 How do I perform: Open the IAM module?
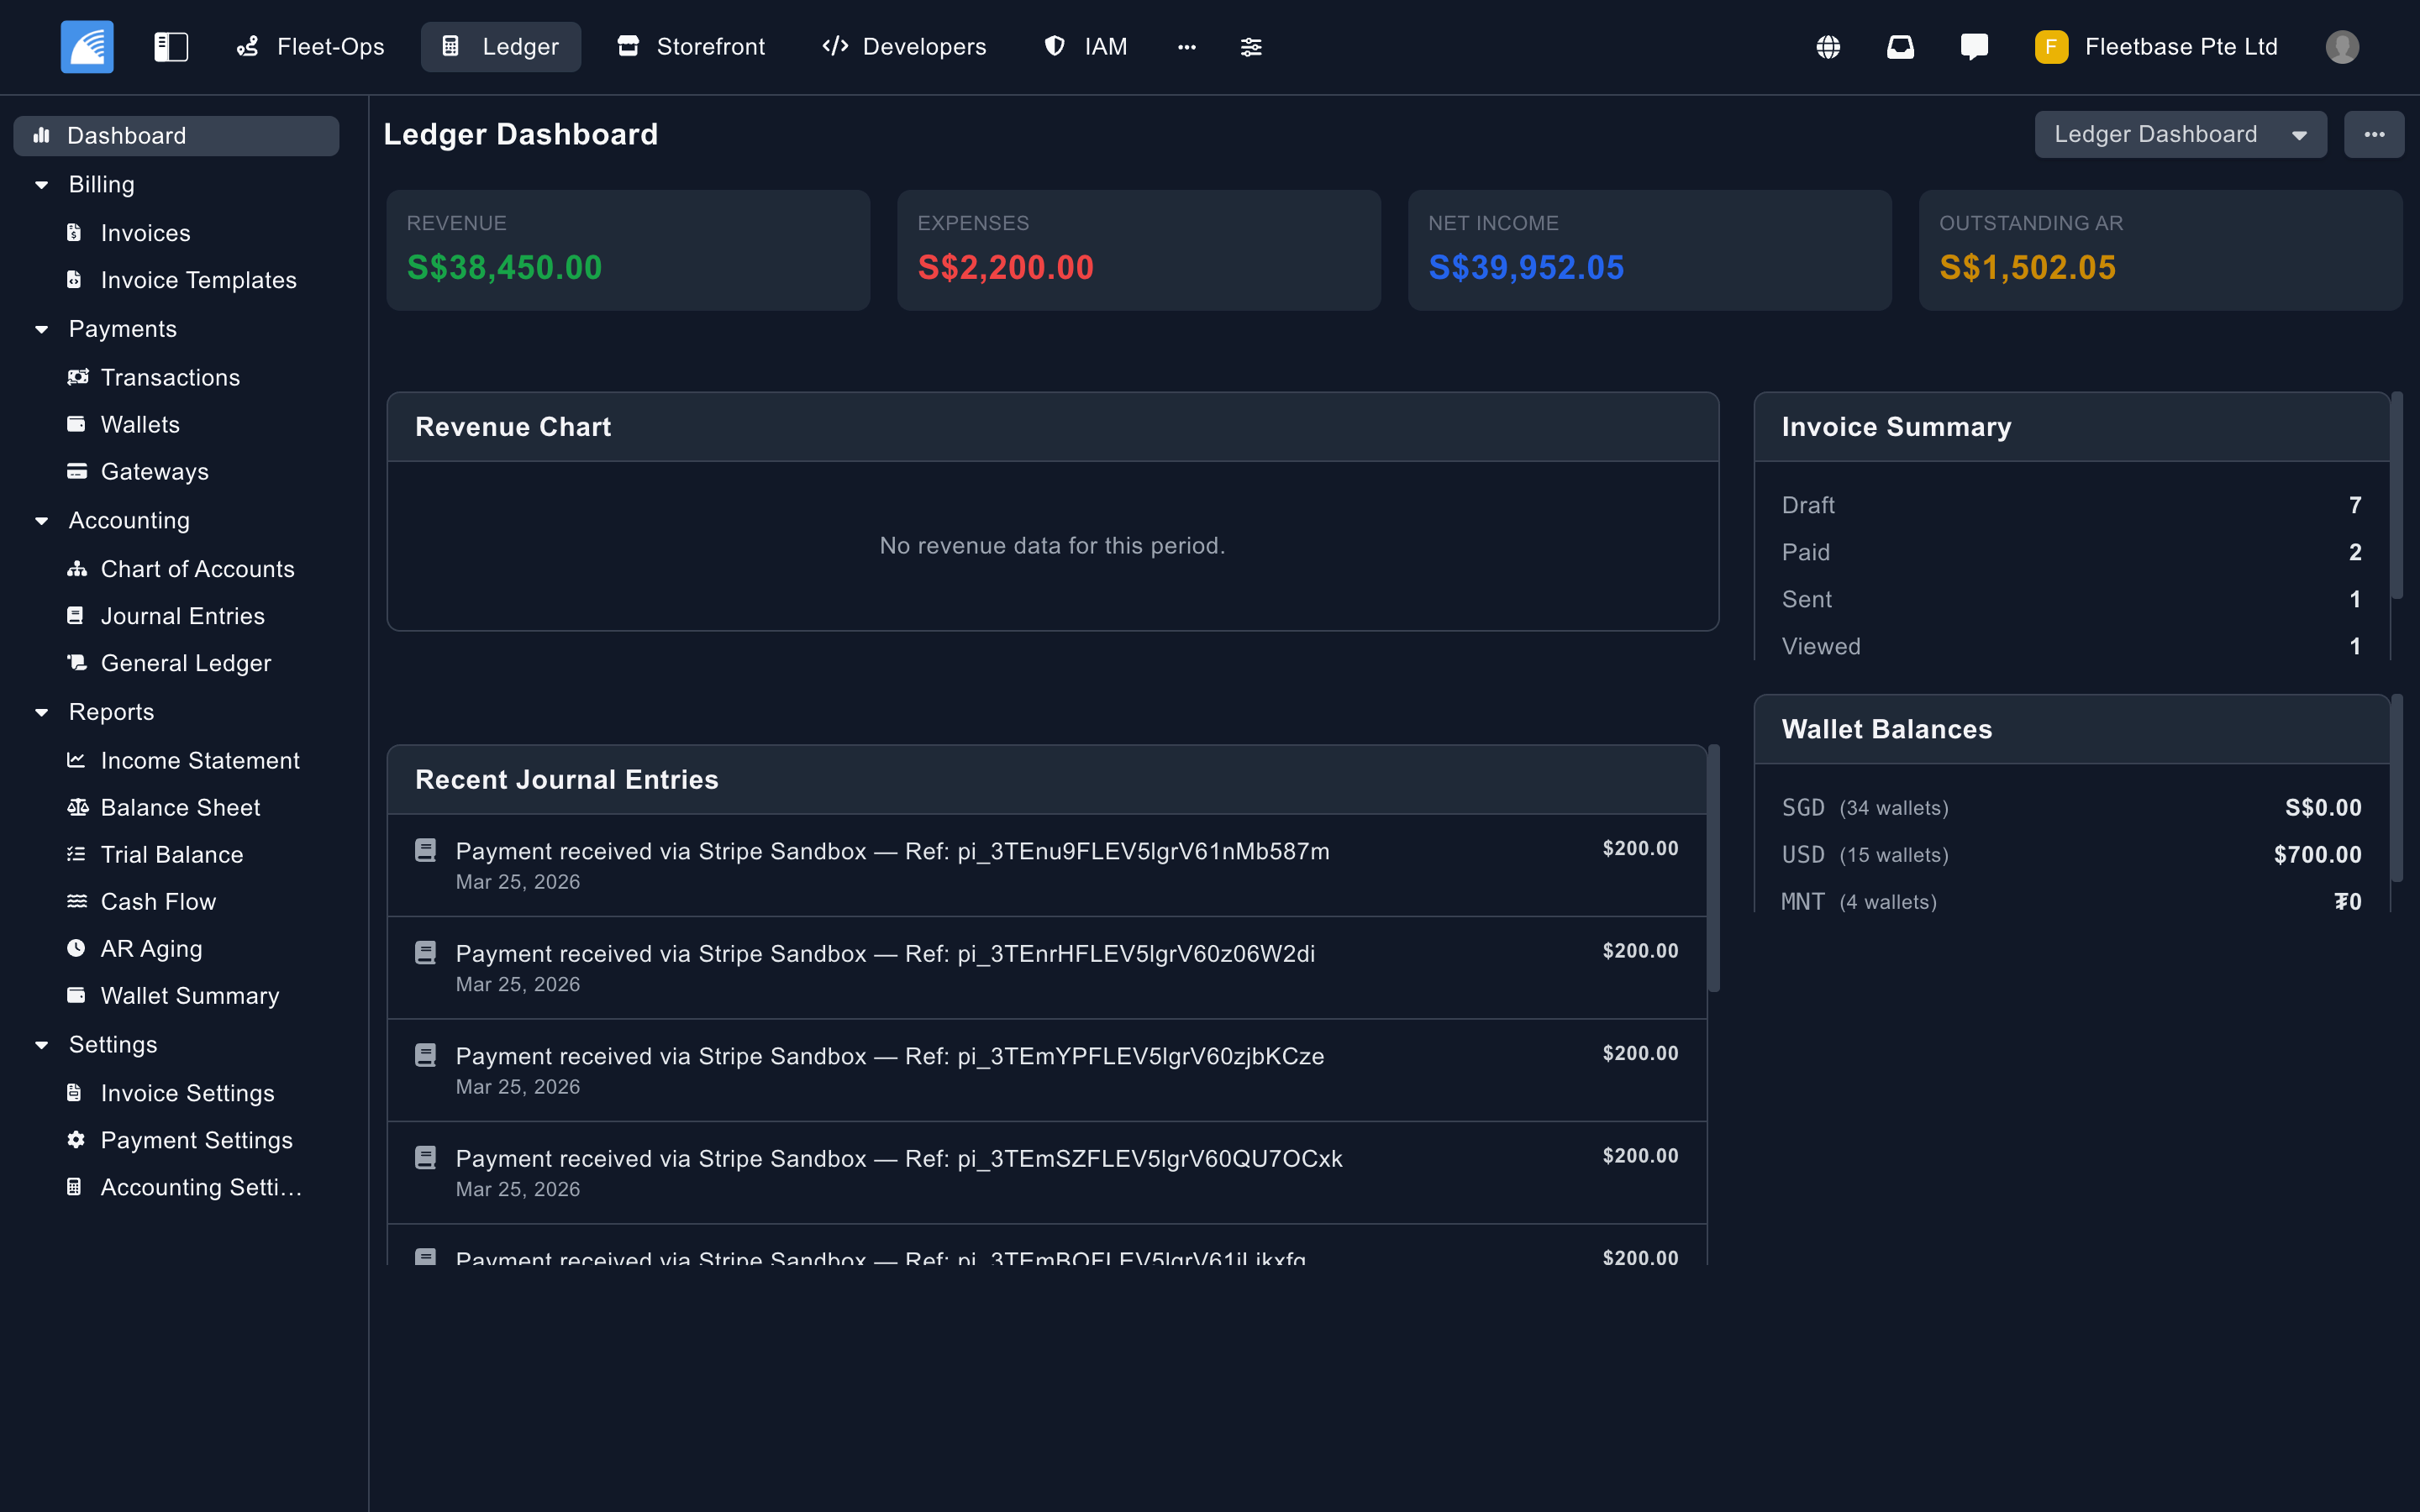click(x=1086, y=47)
